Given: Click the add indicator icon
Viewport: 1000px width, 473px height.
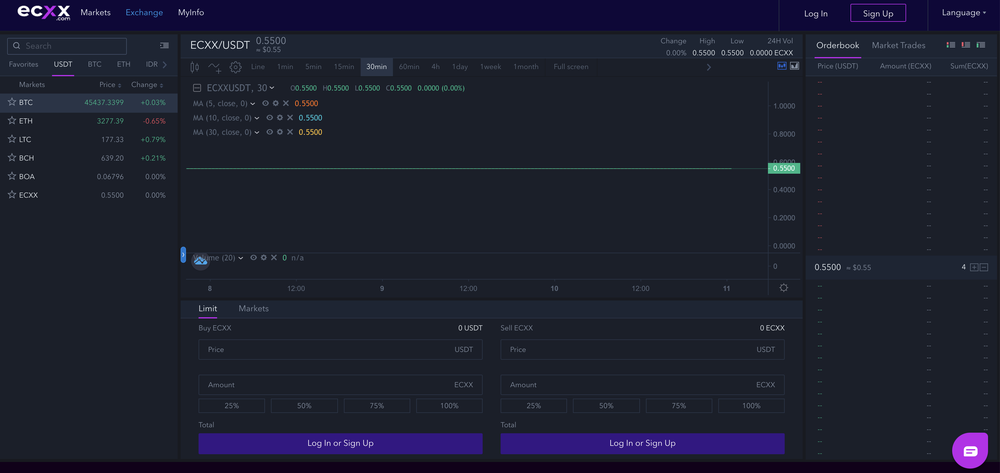Looking at the screenshot, I should 215,67.
